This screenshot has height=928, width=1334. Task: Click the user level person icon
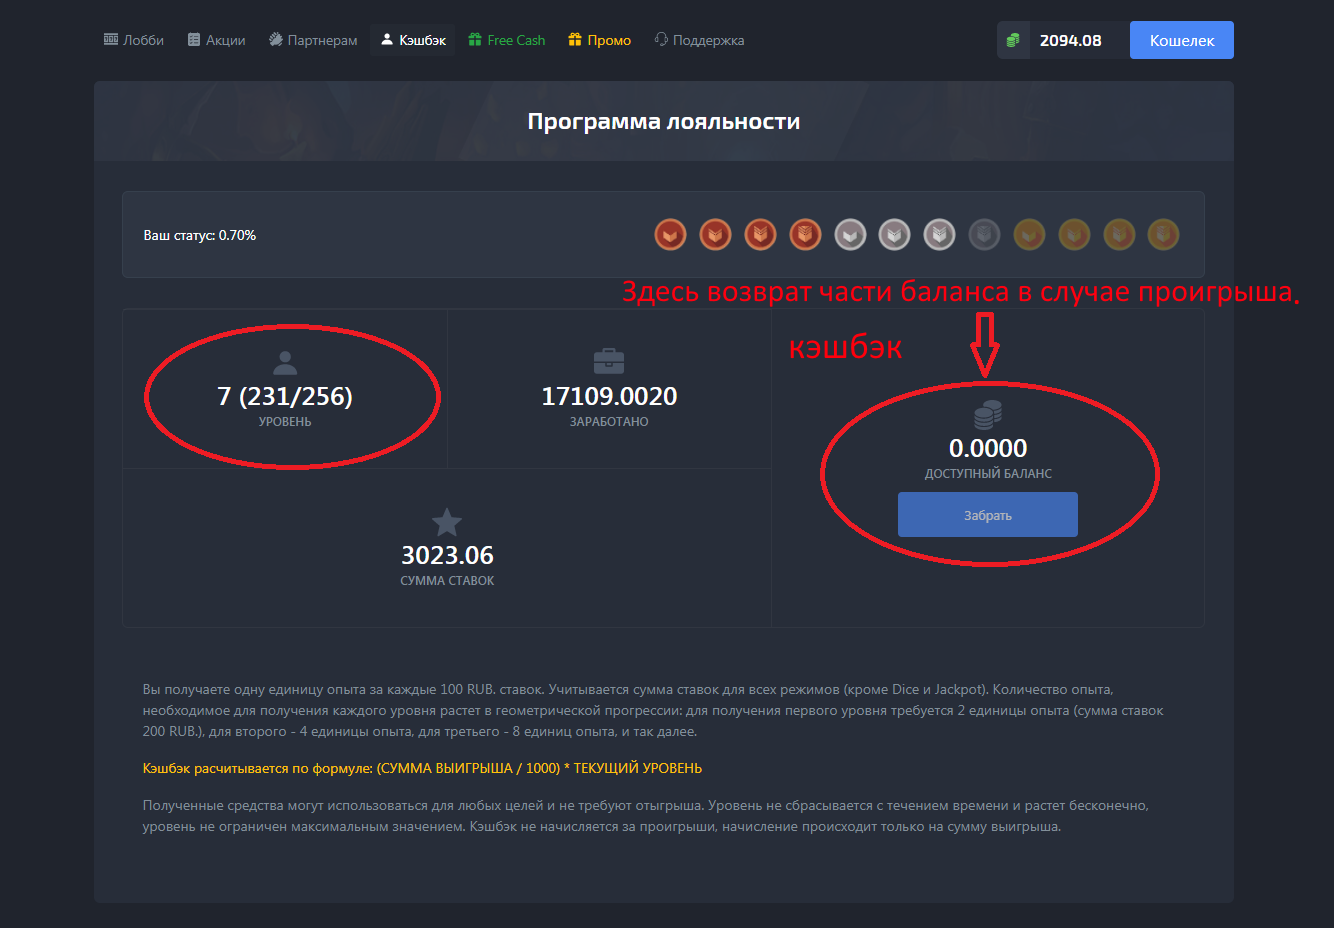285,362
